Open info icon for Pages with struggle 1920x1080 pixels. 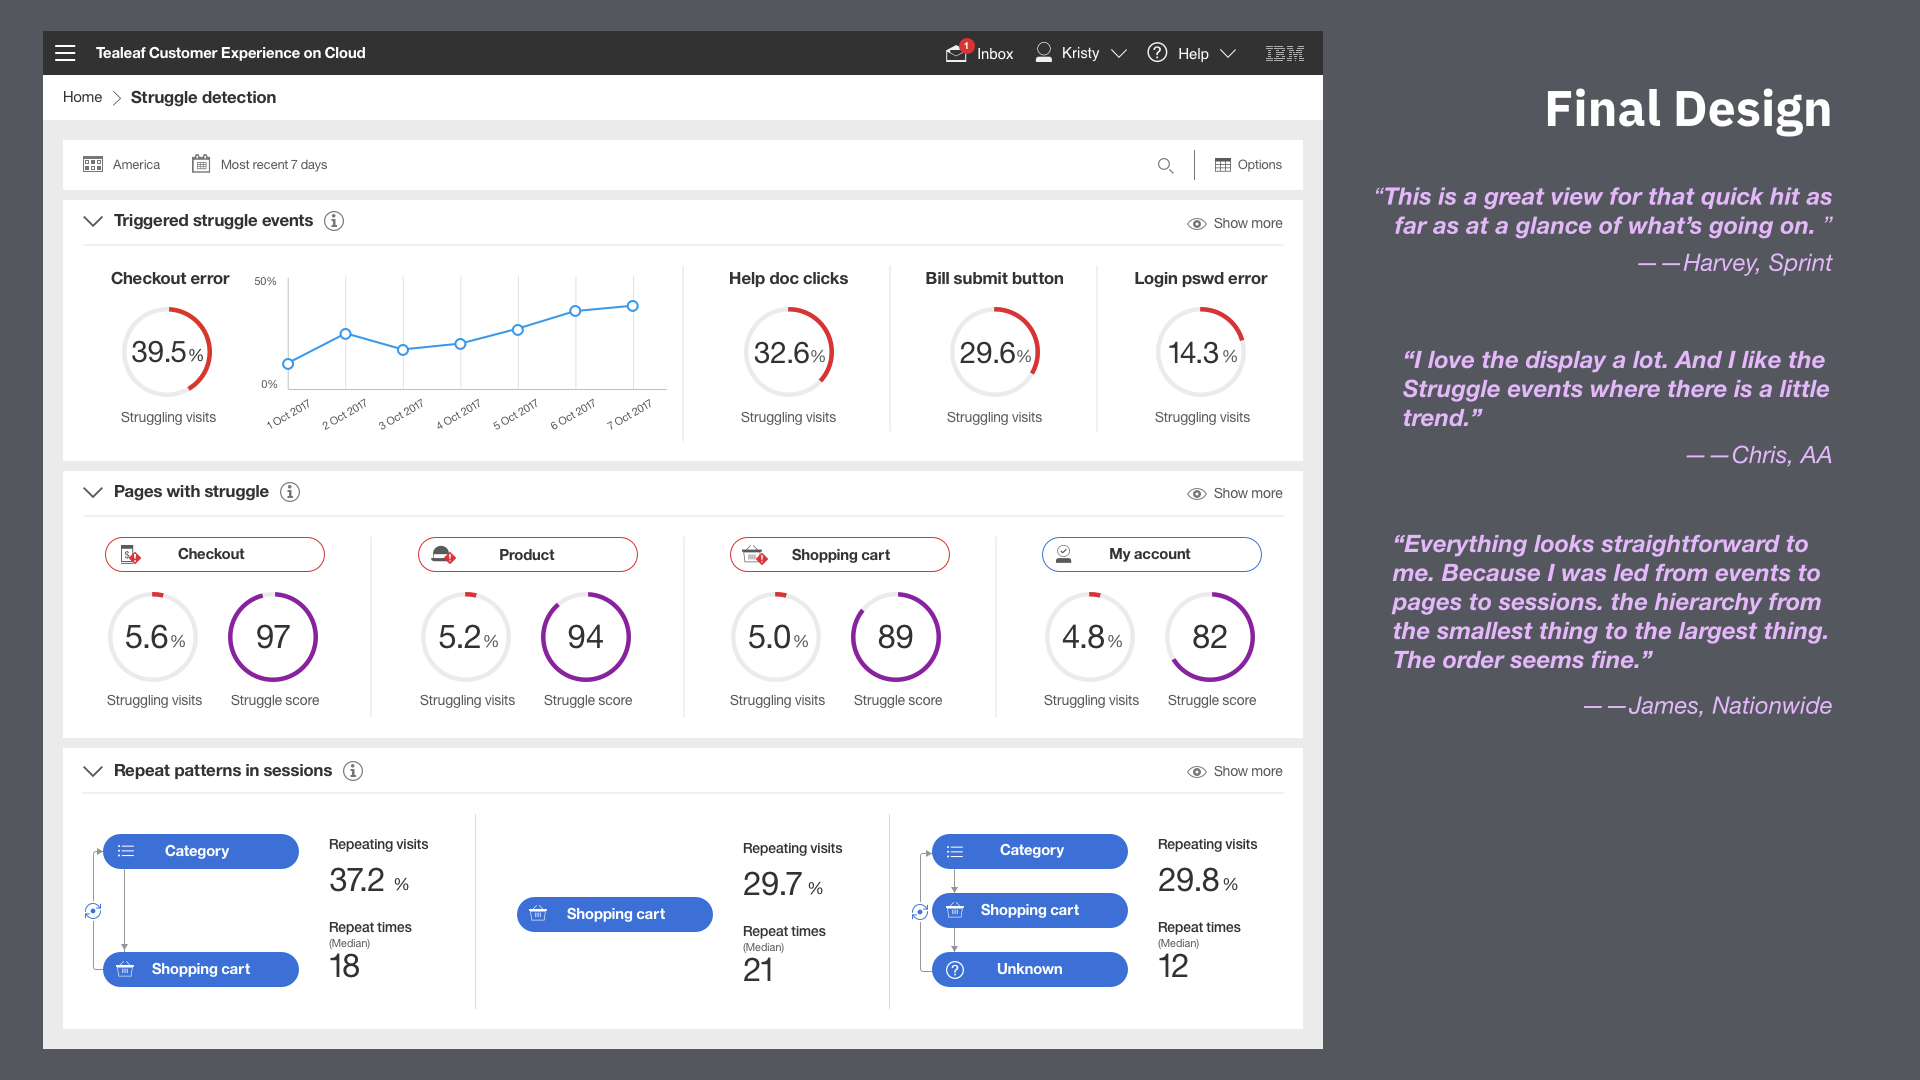(290, 492)
